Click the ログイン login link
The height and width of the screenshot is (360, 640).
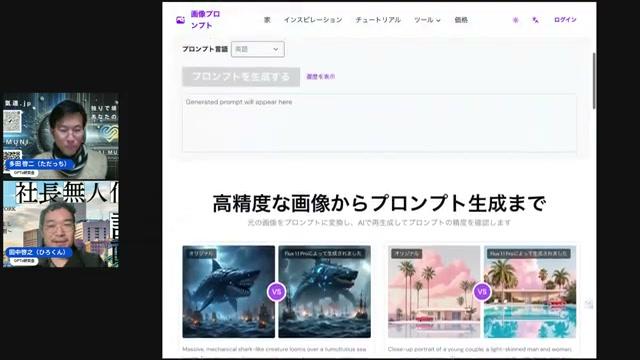[x=565, y=20]
